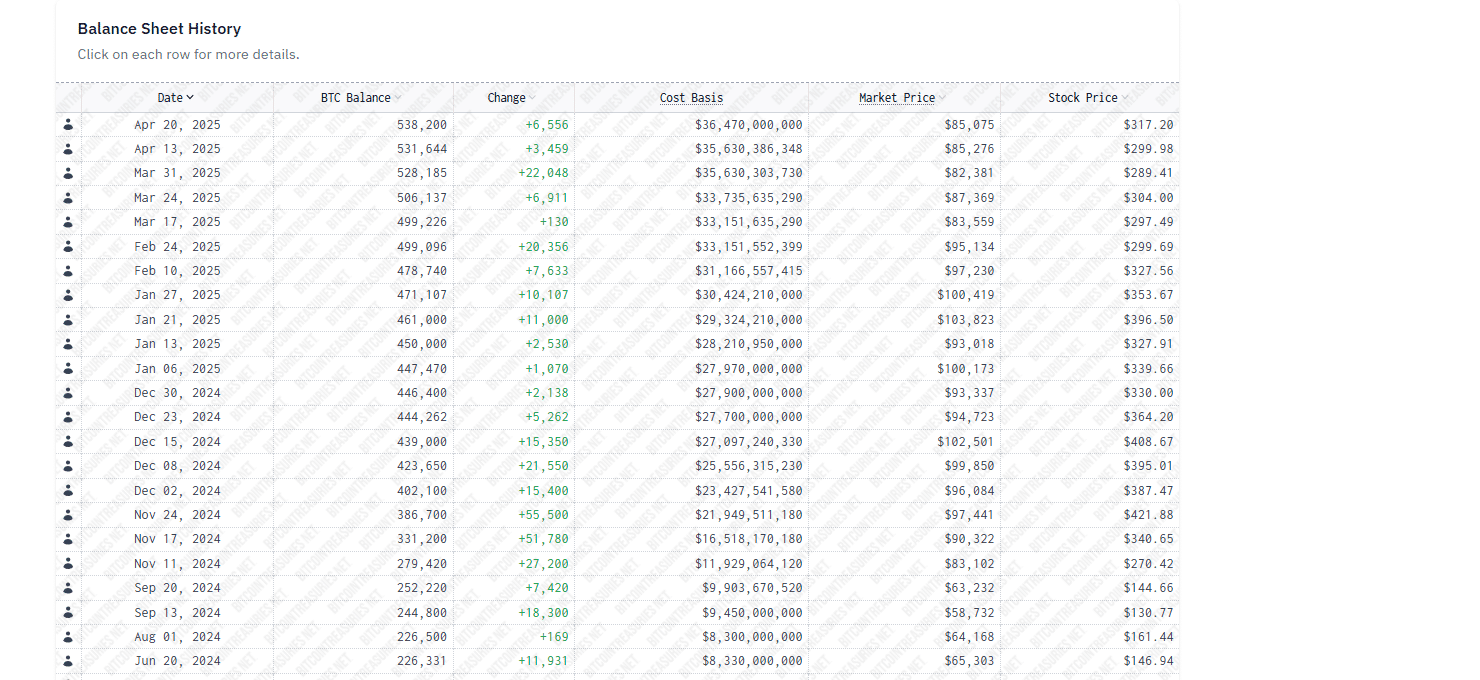Click the +169 change value
Viewport: 1480px width, 680px height.
[x=554, y=637]
